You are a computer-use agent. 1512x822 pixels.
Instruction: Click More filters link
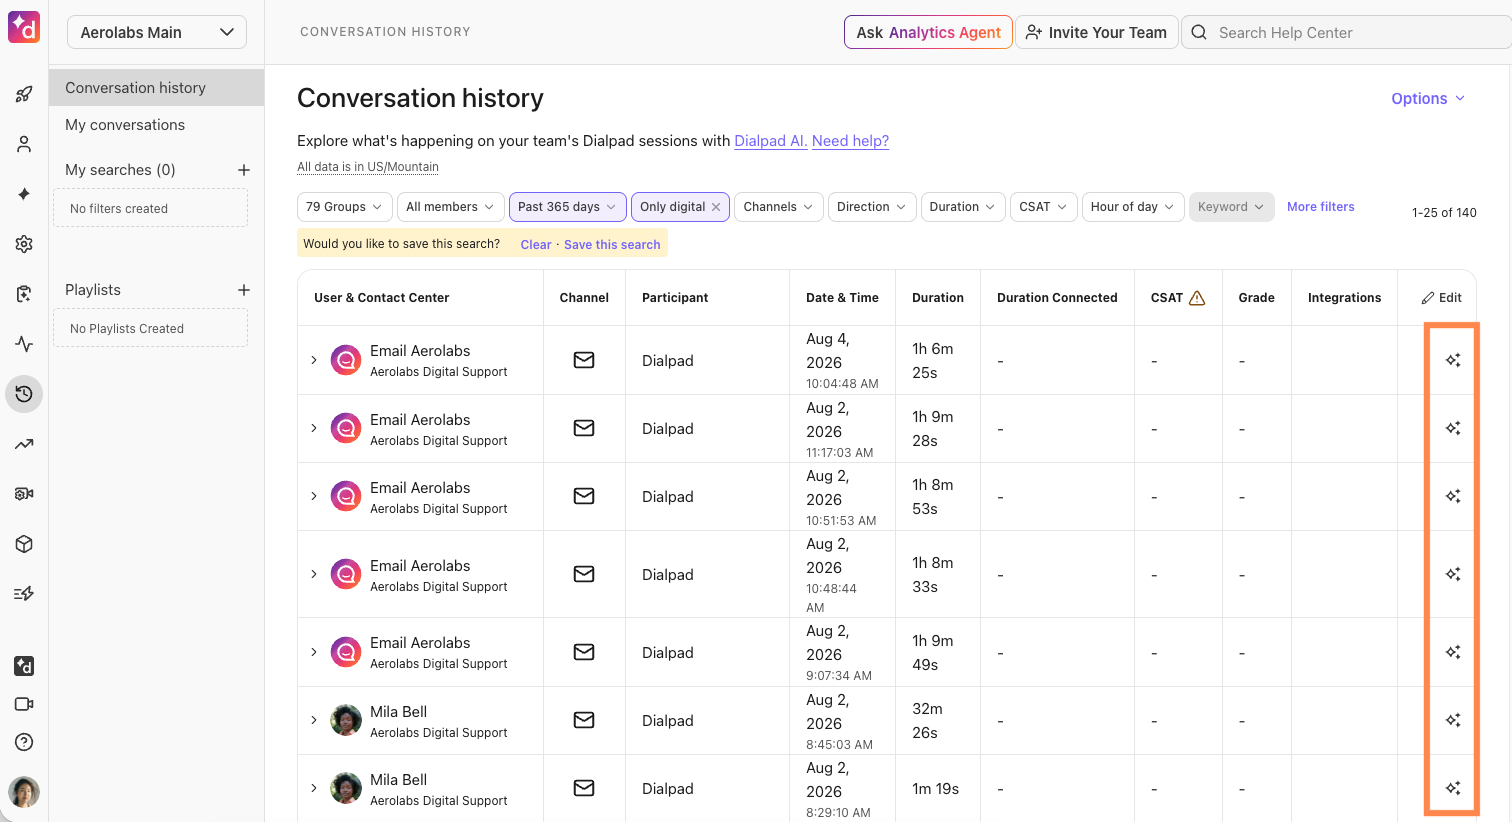[x=1320, y=207]
